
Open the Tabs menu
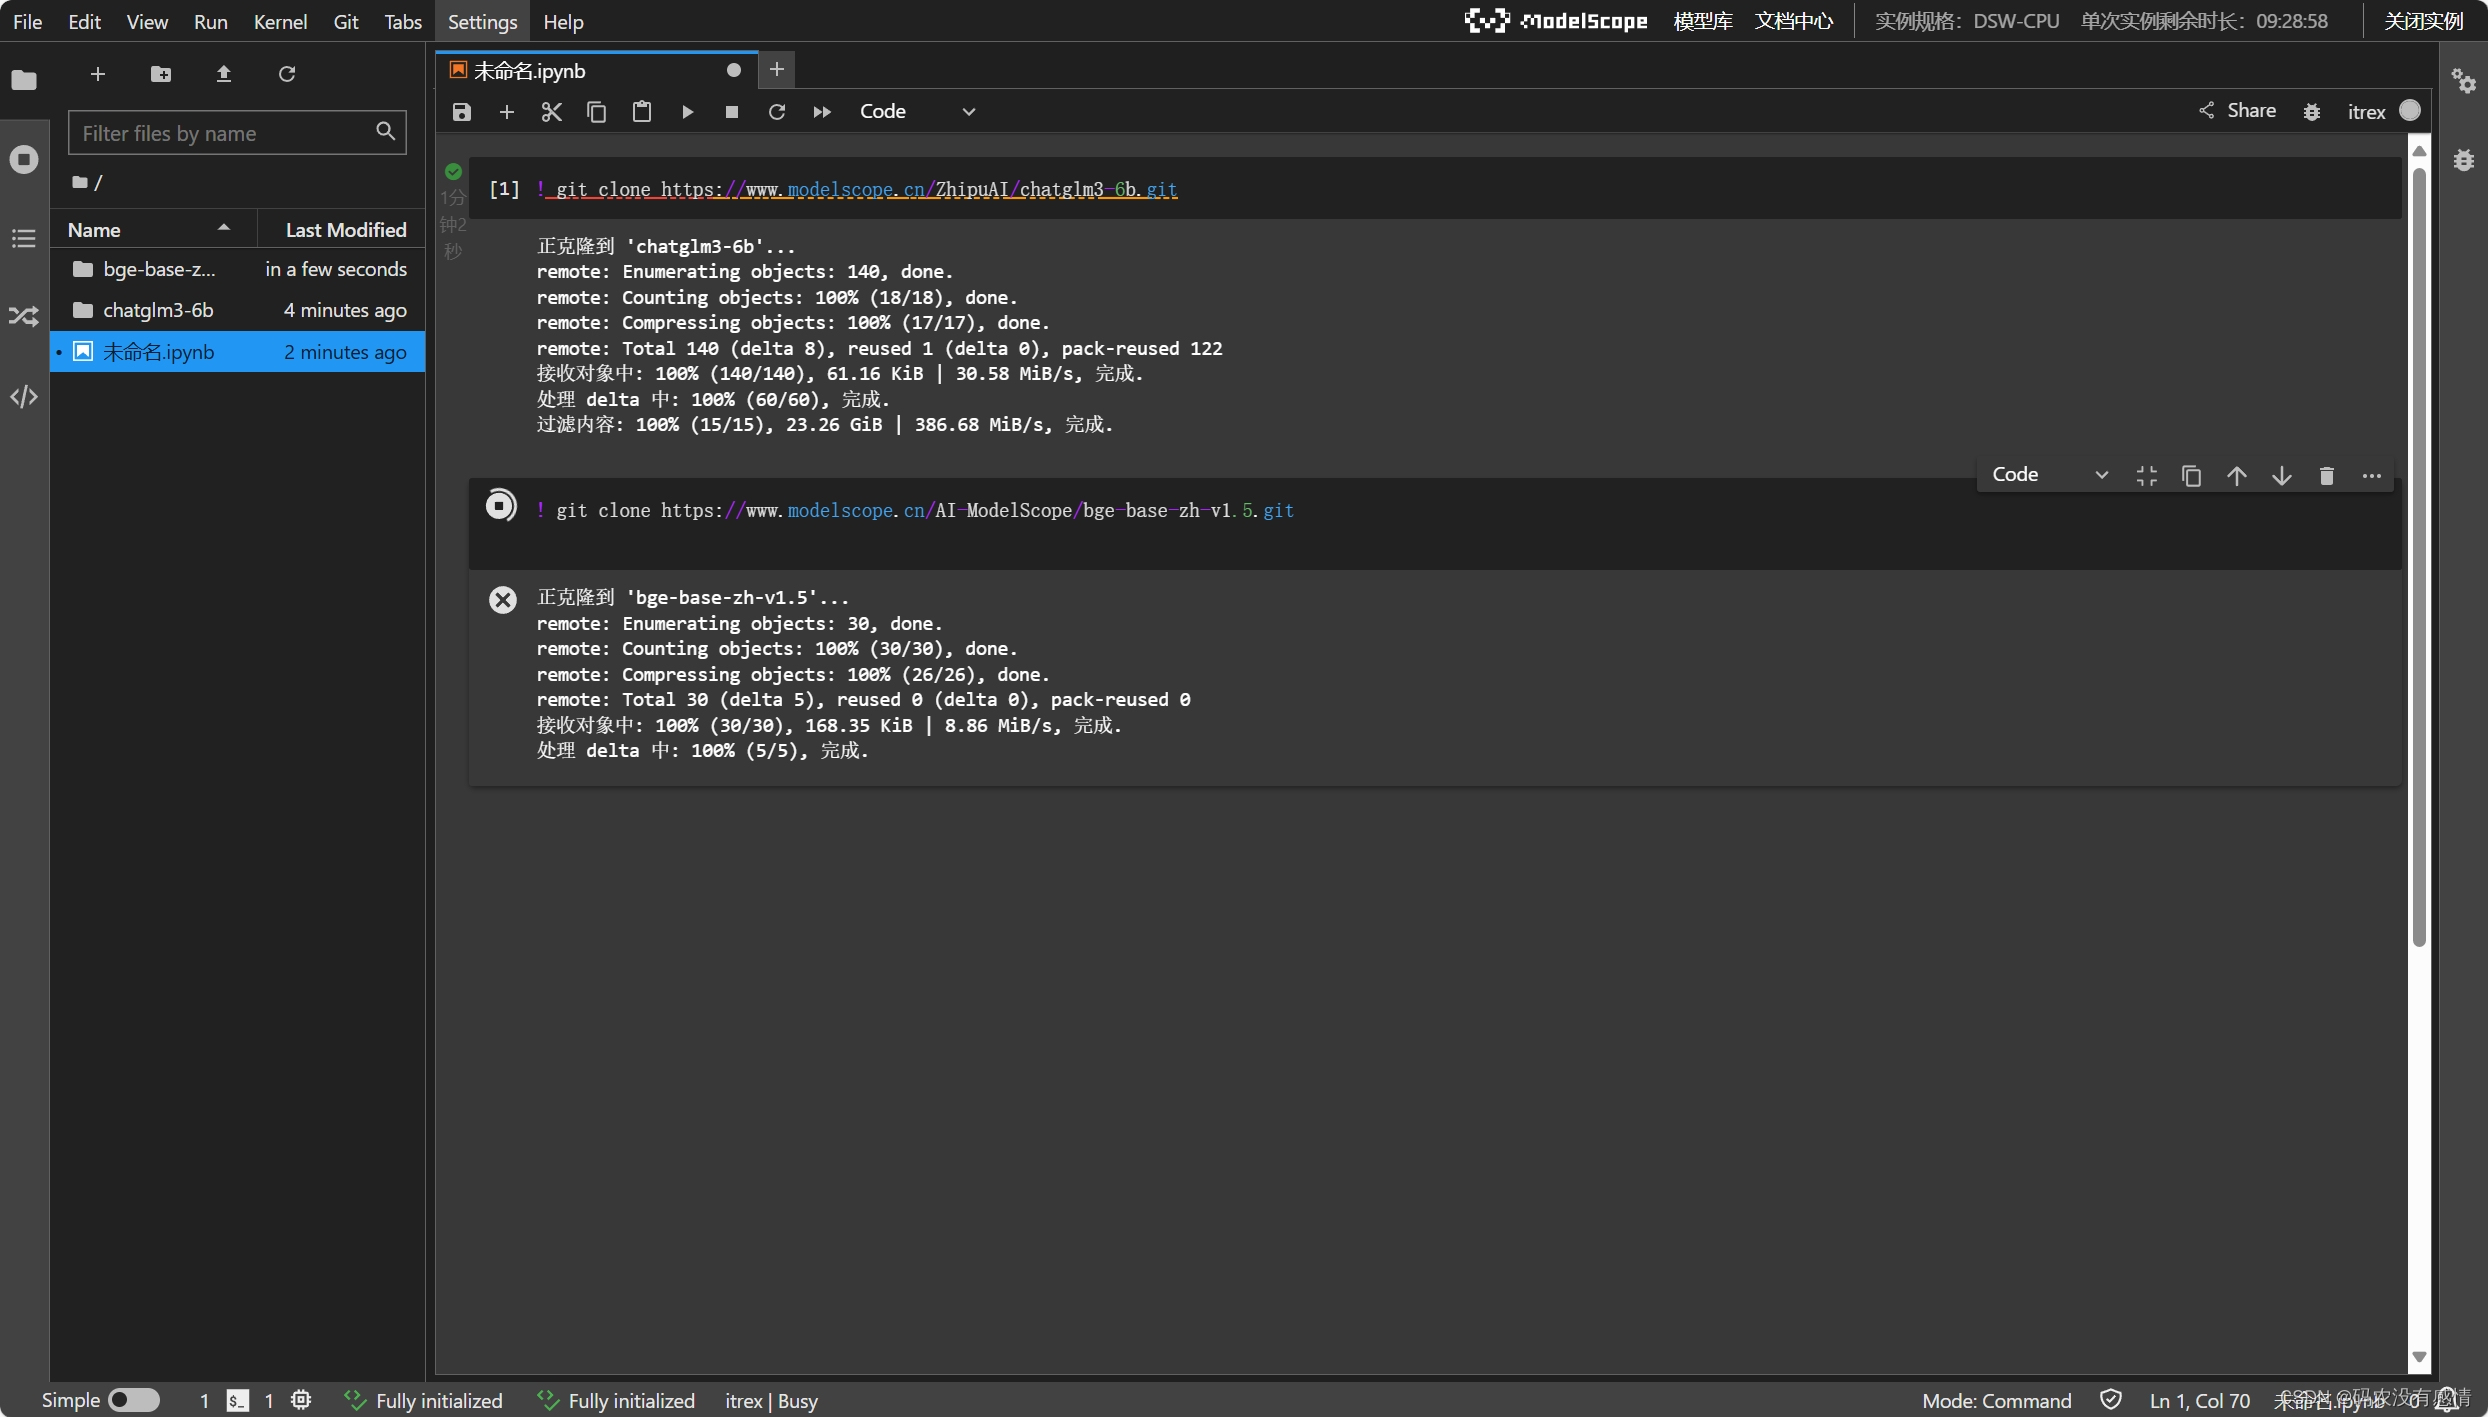click(x=403, y=21)
